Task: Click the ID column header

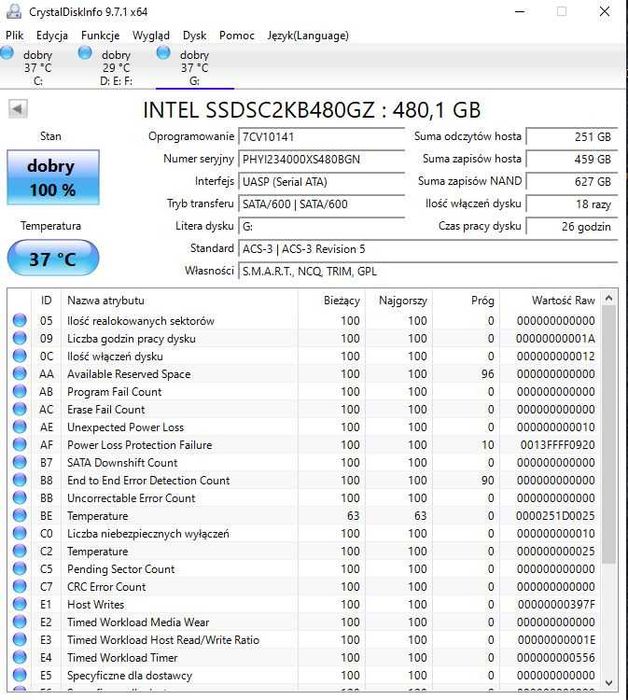Action: pyautogui.click(x=46, y=300)
